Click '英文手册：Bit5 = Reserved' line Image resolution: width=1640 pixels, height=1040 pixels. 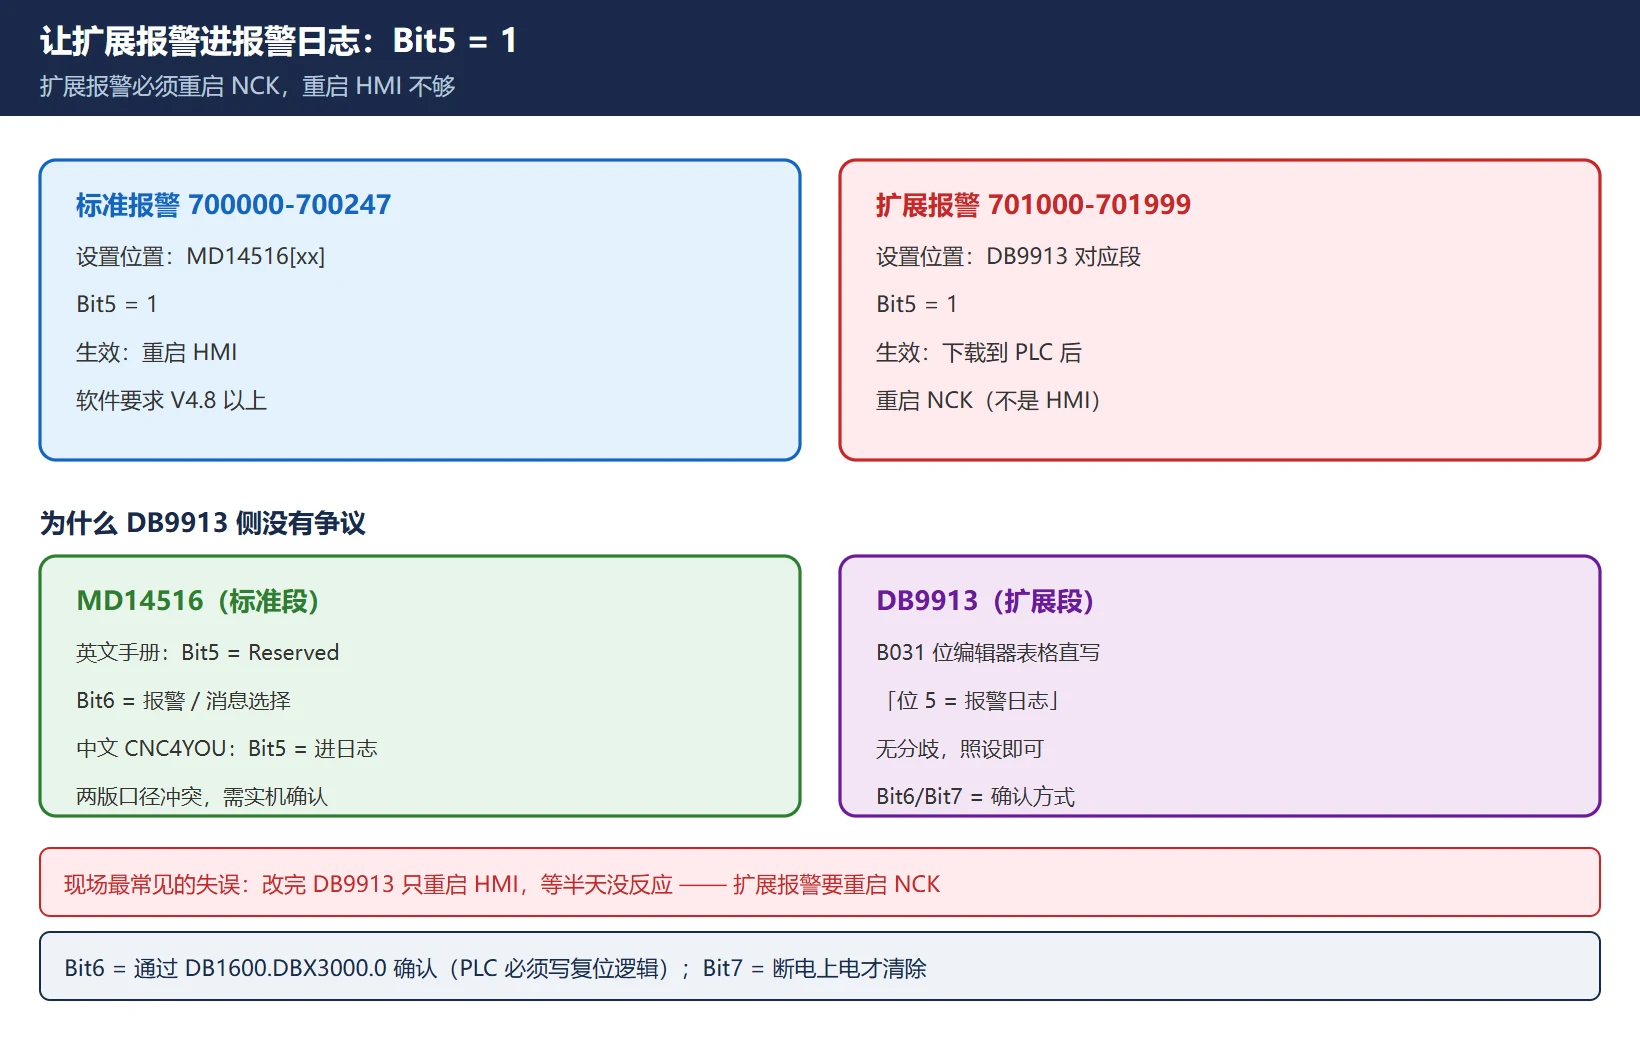(207, 653)
